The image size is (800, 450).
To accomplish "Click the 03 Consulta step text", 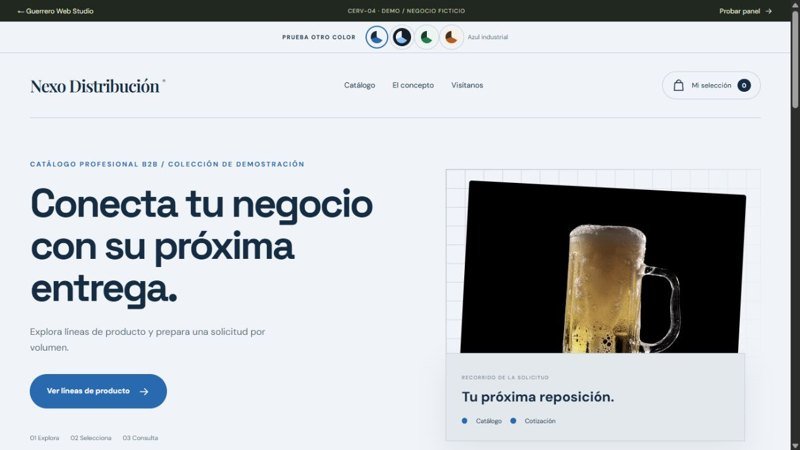I will click(x=140, y=438).
